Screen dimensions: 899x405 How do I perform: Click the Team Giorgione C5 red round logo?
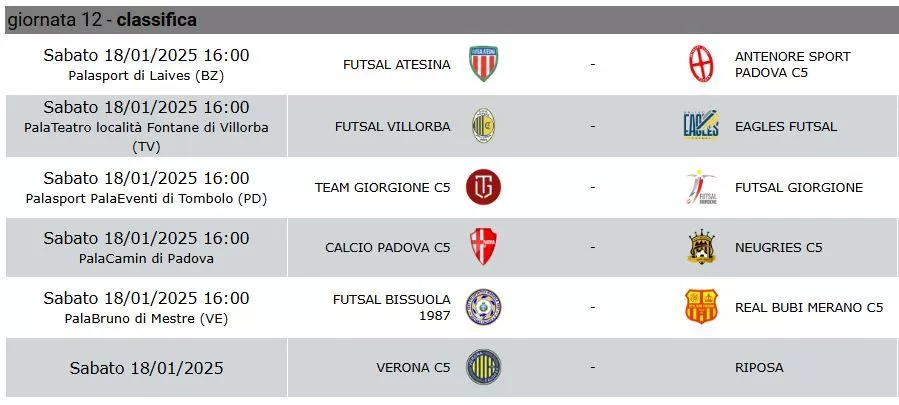pos(483,187)
